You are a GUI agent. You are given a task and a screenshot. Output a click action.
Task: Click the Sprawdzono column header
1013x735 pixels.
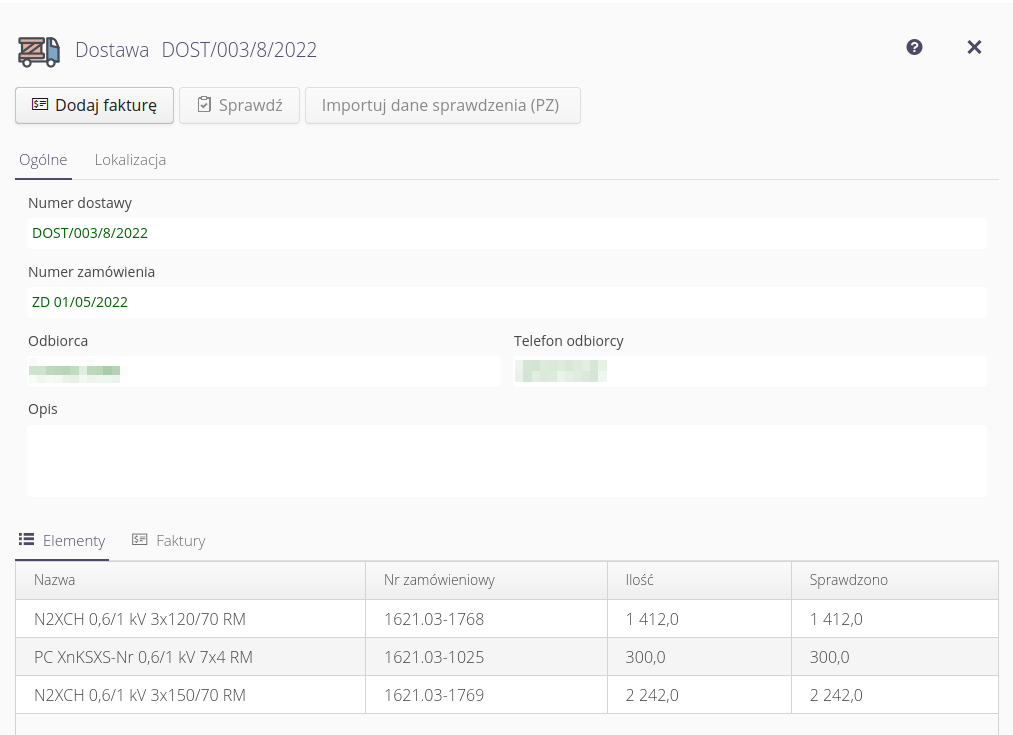click(x=848, y=580)
